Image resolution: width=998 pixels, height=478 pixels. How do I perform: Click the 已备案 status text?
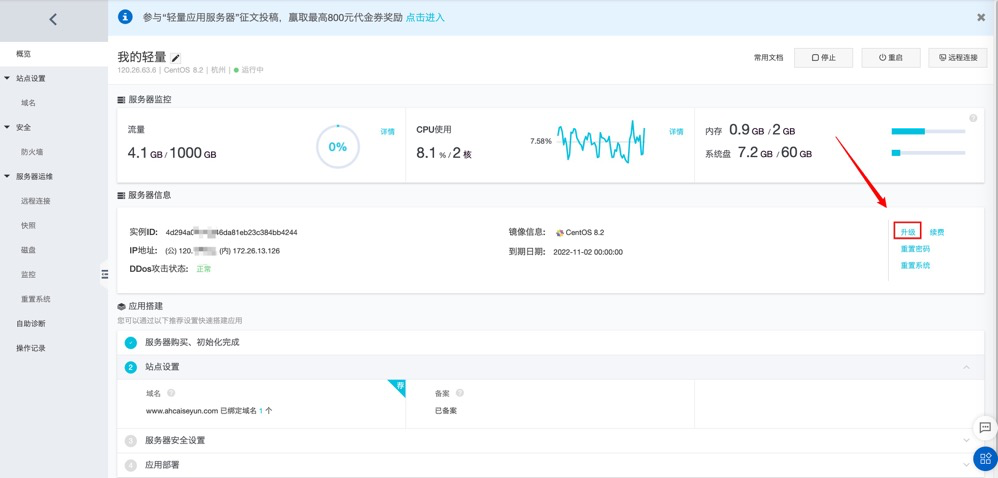pyautogui.click(x=446, y=411)
